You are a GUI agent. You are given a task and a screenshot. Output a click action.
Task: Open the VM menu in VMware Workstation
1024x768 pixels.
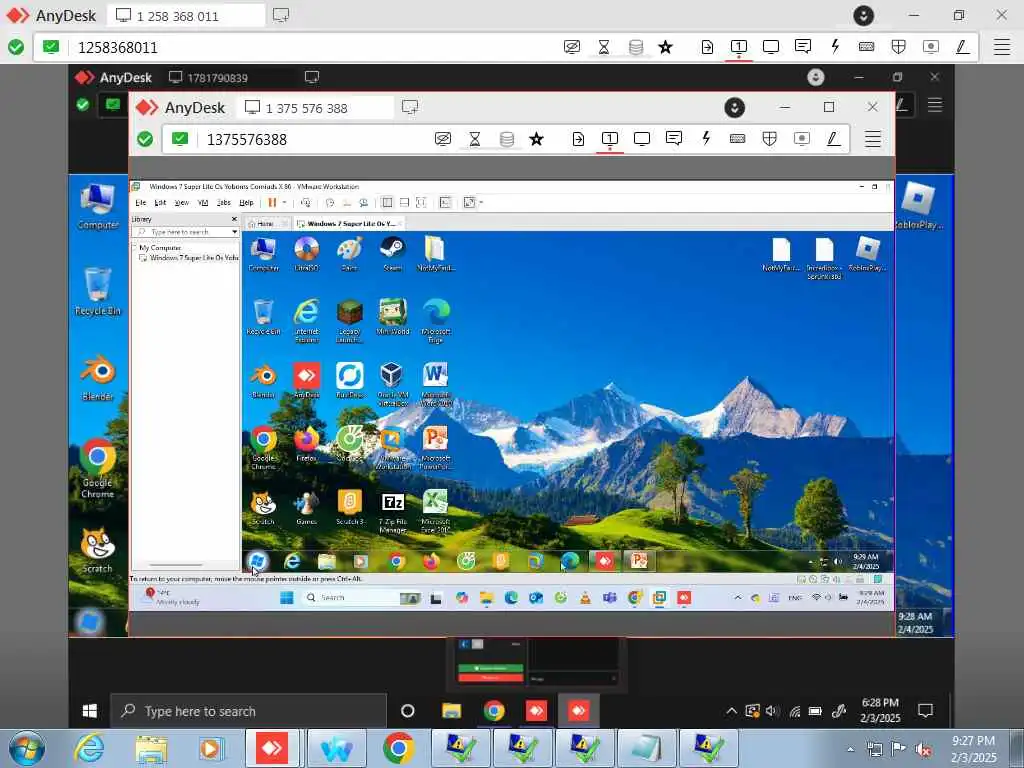[x=202, y=202]
